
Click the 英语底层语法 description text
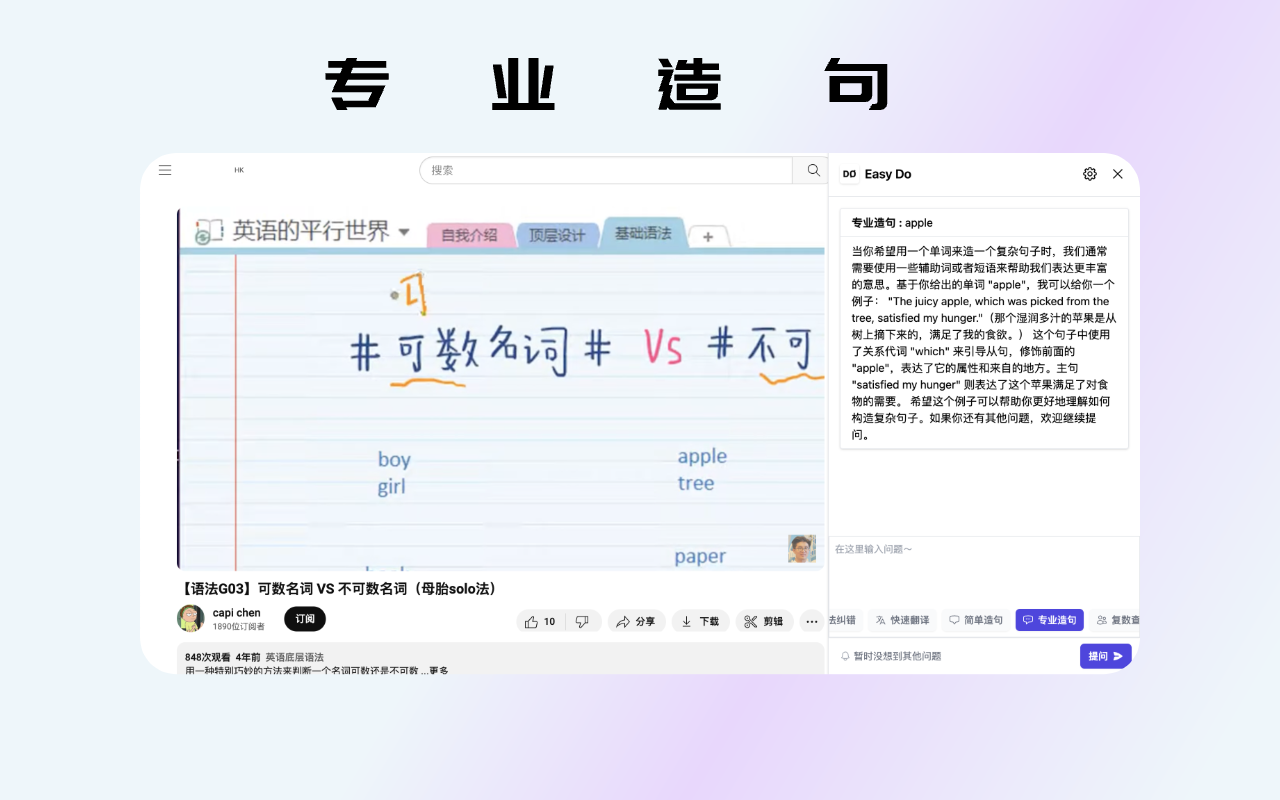[294, 657]
